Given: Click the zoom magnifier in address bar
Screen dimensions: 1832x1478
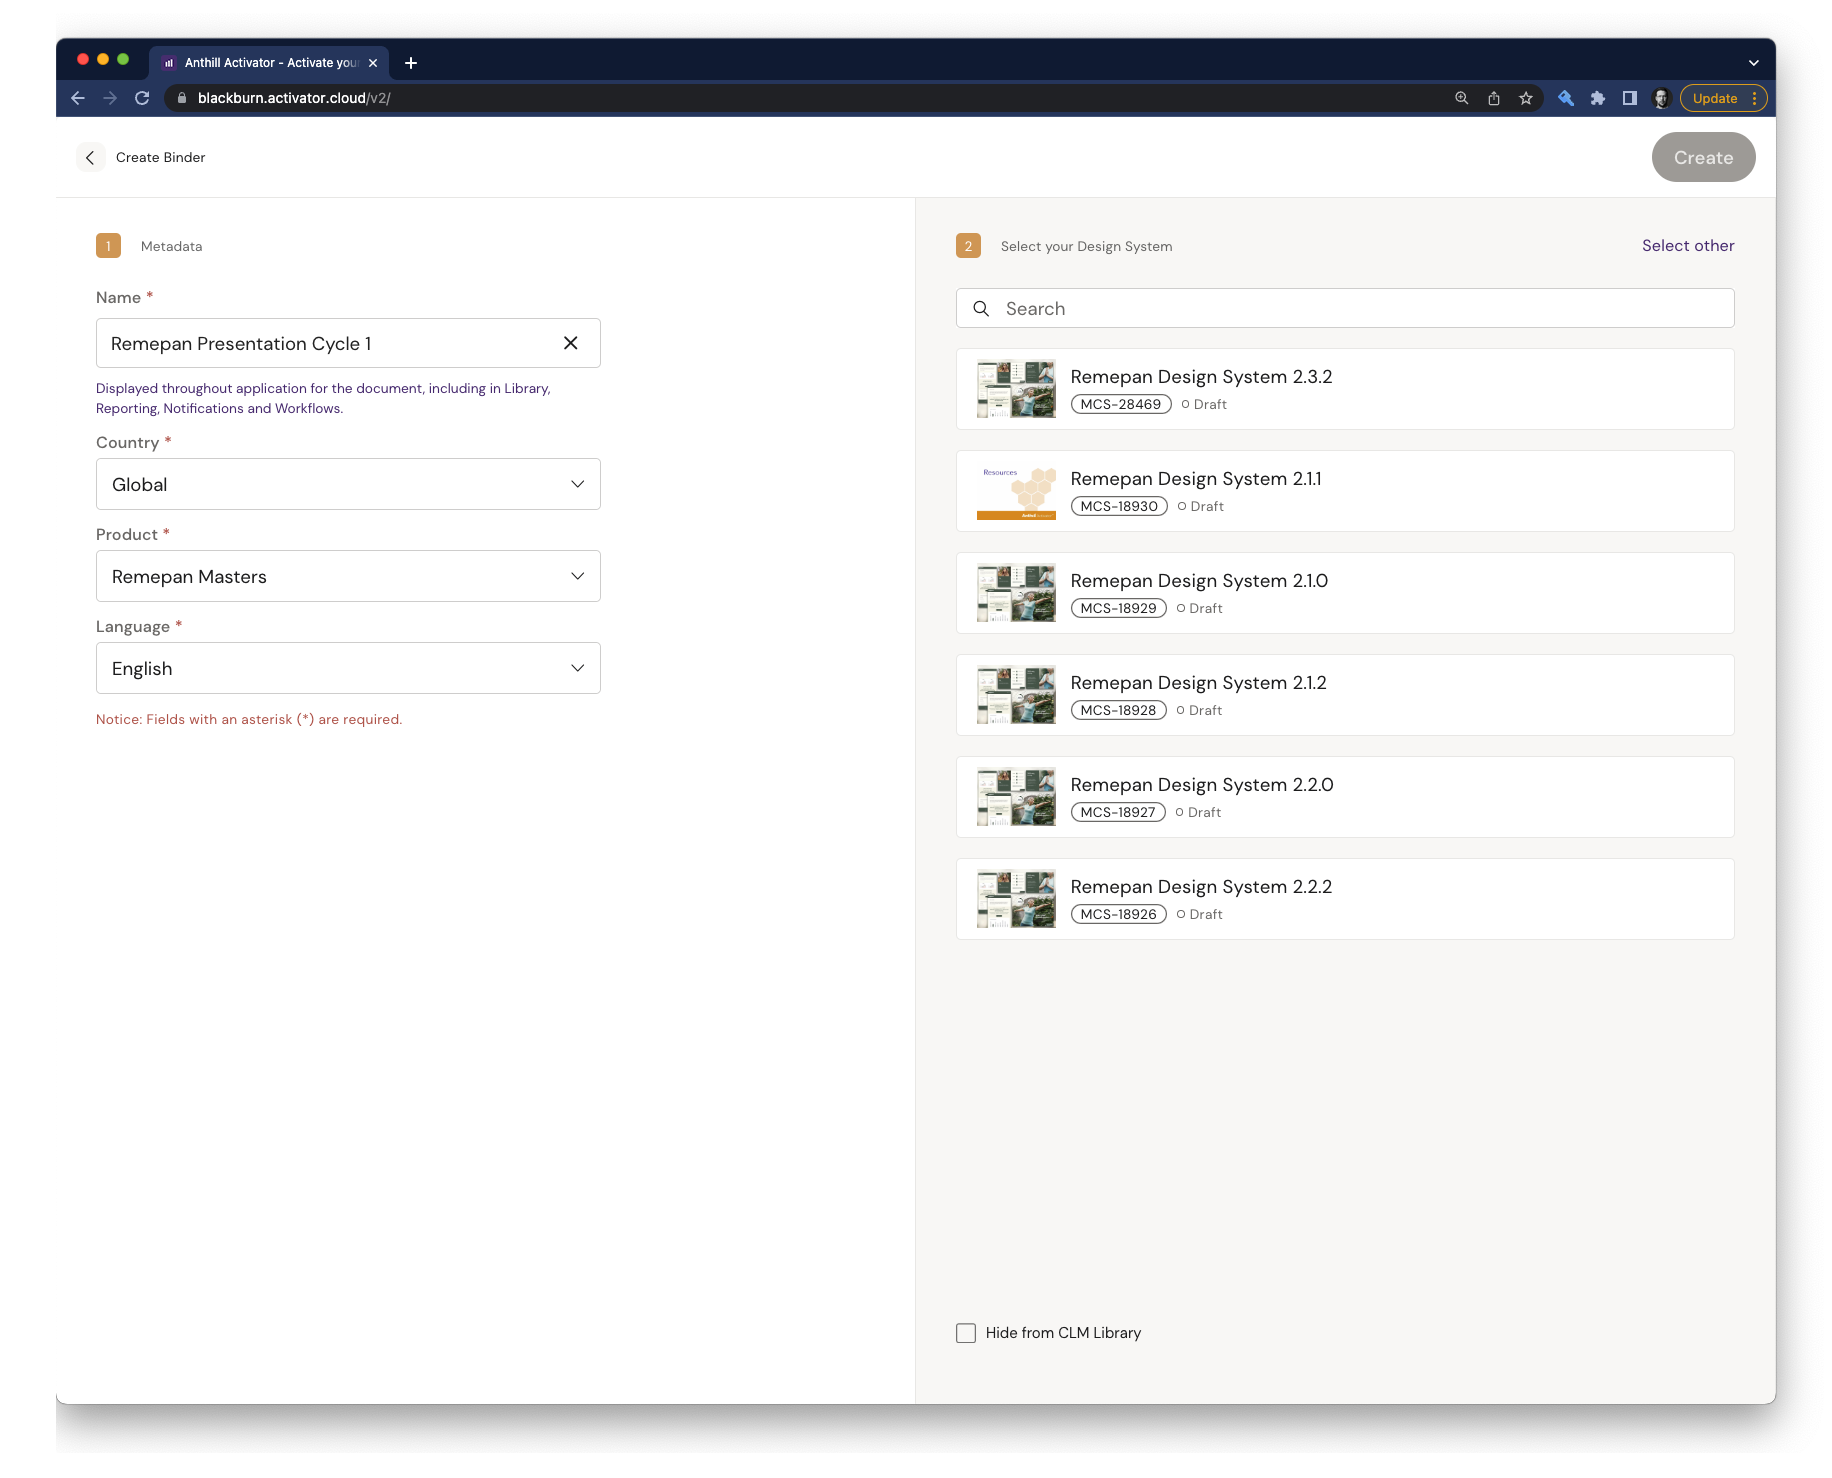Looking at the screenshot, I should click(1461, 98).
